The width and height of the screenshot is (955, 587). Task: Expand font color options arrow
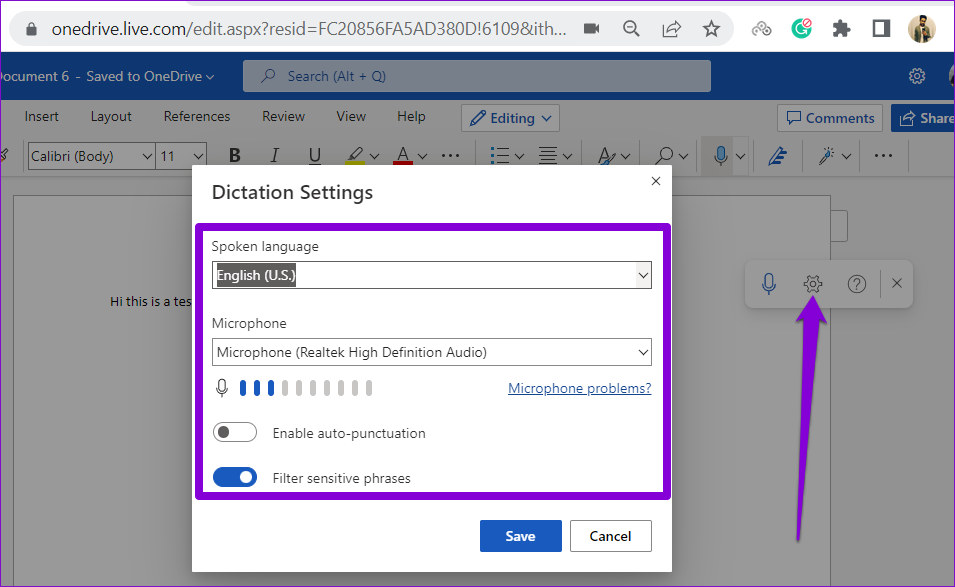(423, 156)
